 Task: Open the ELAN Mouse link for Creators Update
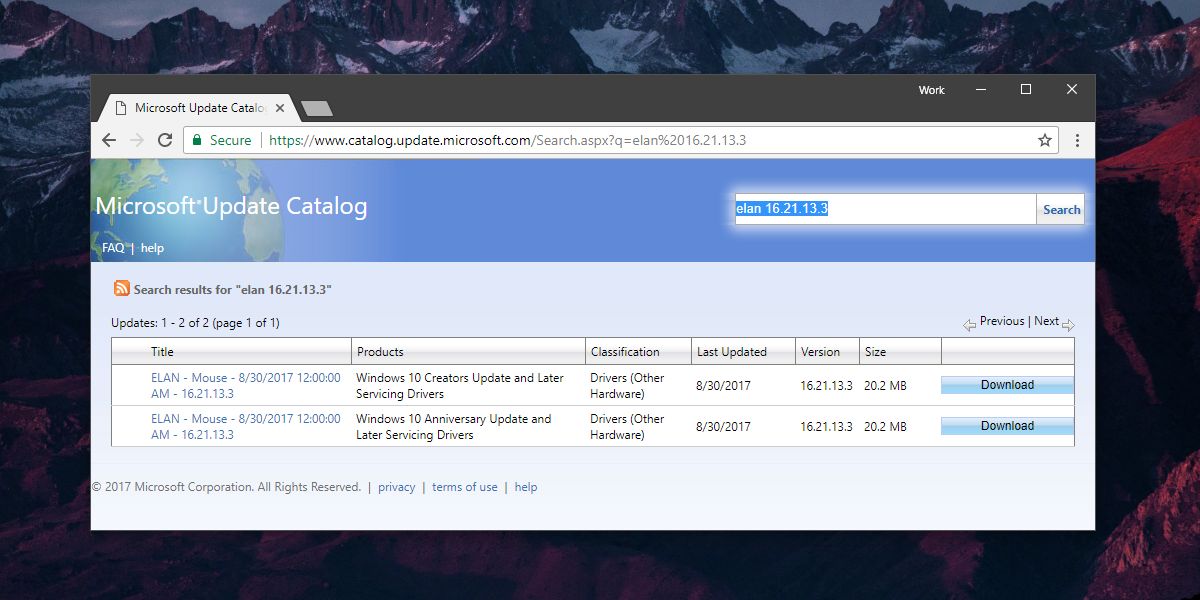tap(246, 386)
